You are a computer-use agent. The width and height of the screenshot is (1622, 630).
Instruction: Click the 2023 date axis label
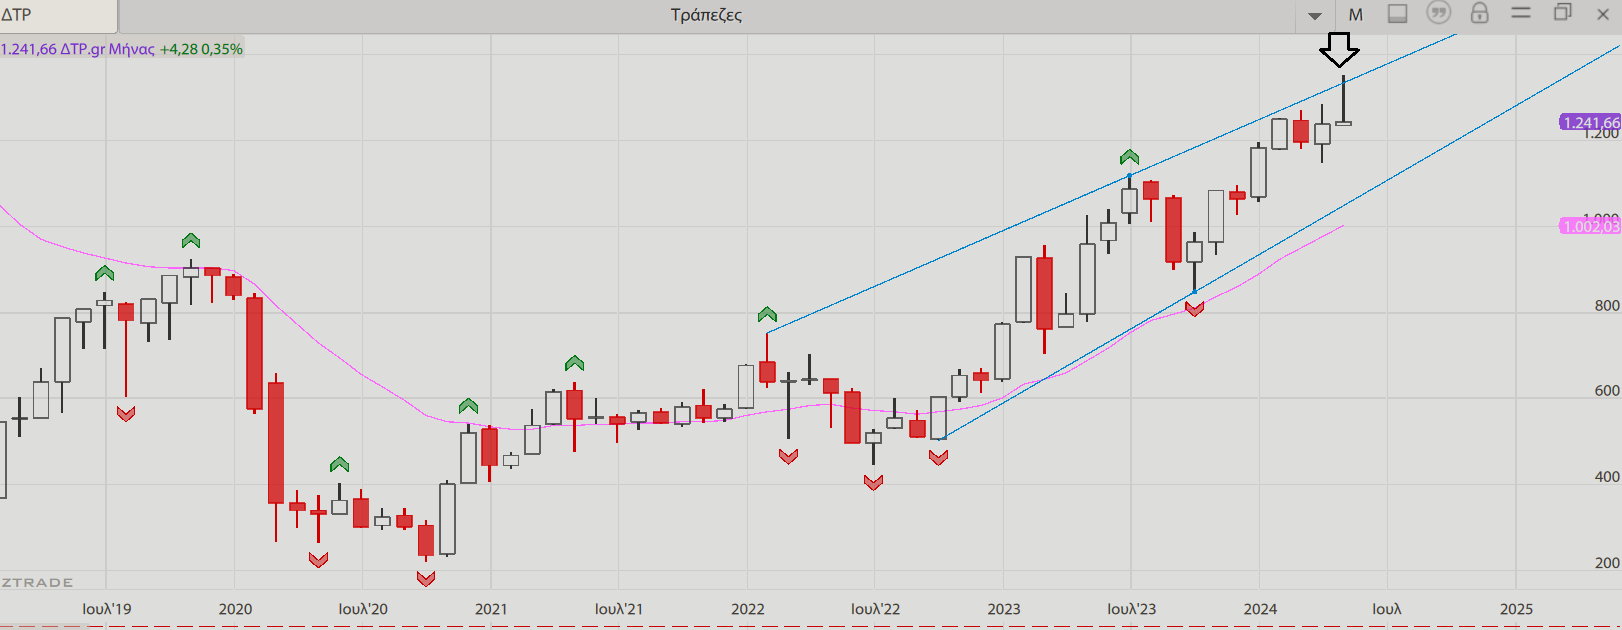pyautogui.click(x=1004, y=609)
